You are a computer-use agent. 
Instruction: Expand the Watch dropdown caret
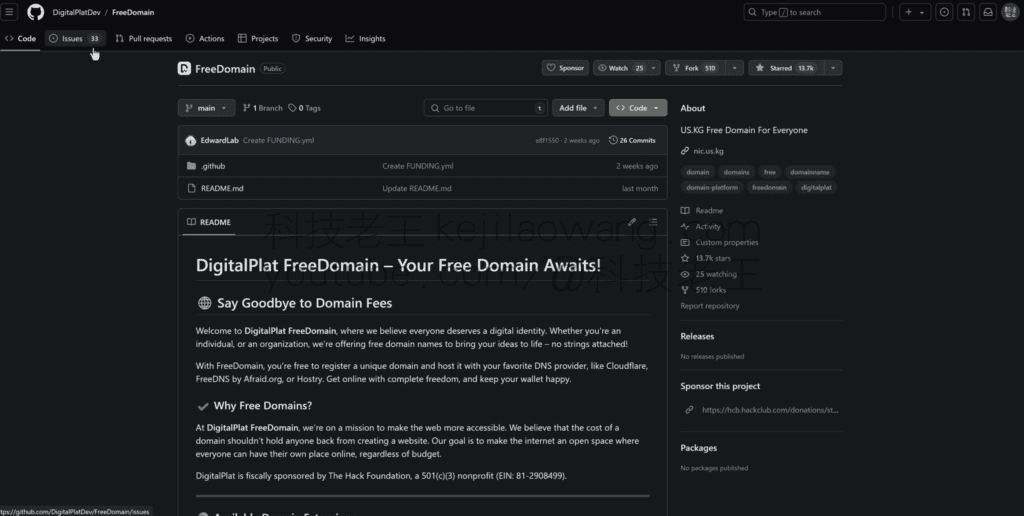click(x=653, y=68)
